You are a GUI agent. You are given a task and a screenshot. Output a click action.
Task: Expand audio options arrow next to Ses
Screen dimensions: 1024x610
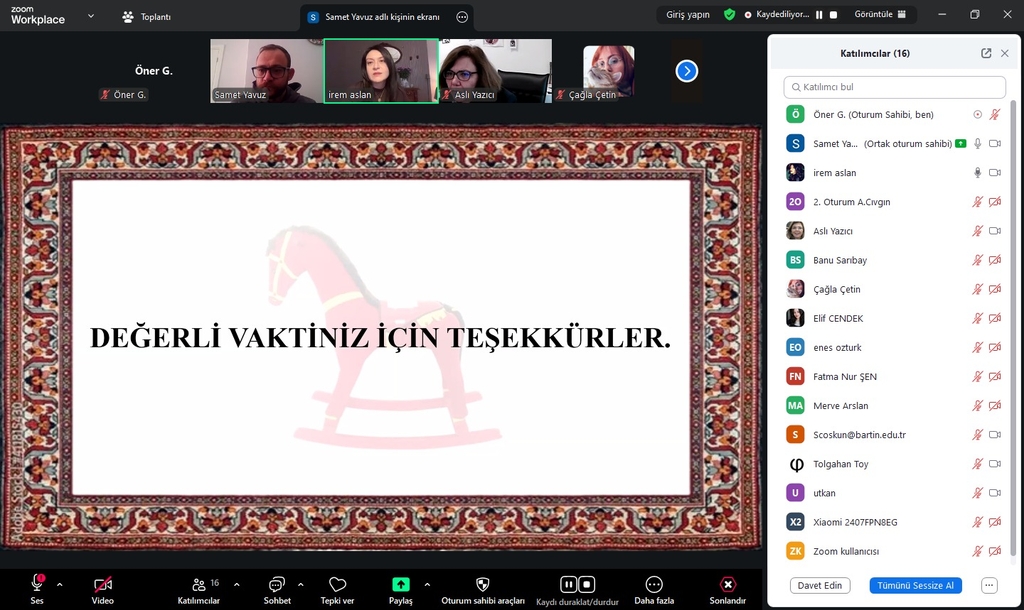(x=59, y=584)
